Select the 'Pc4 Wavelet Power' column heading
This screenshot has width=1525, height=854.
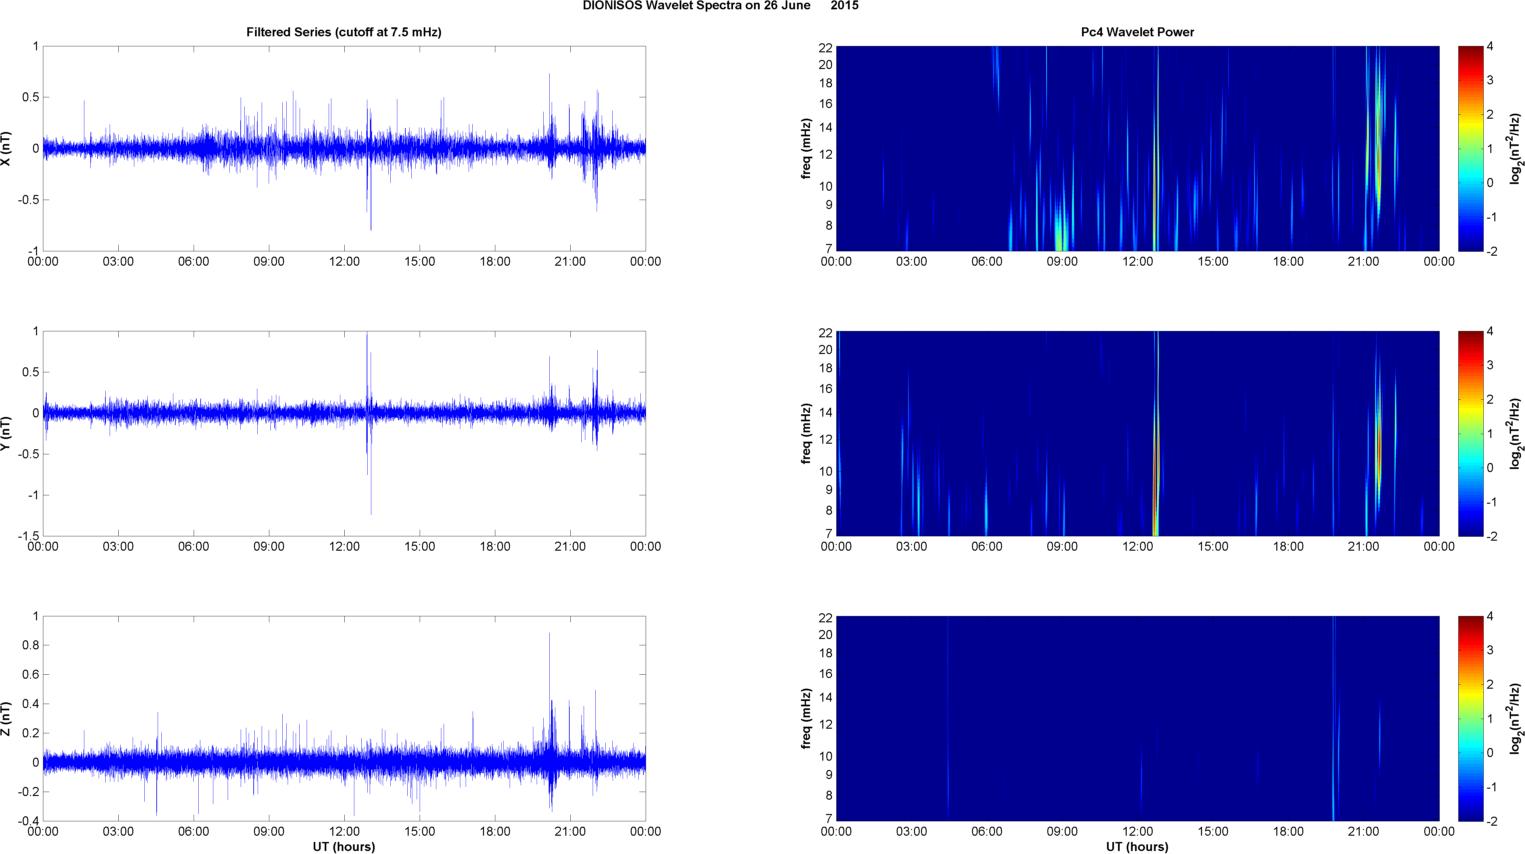pyautogui.click(x=1137, y=32)
